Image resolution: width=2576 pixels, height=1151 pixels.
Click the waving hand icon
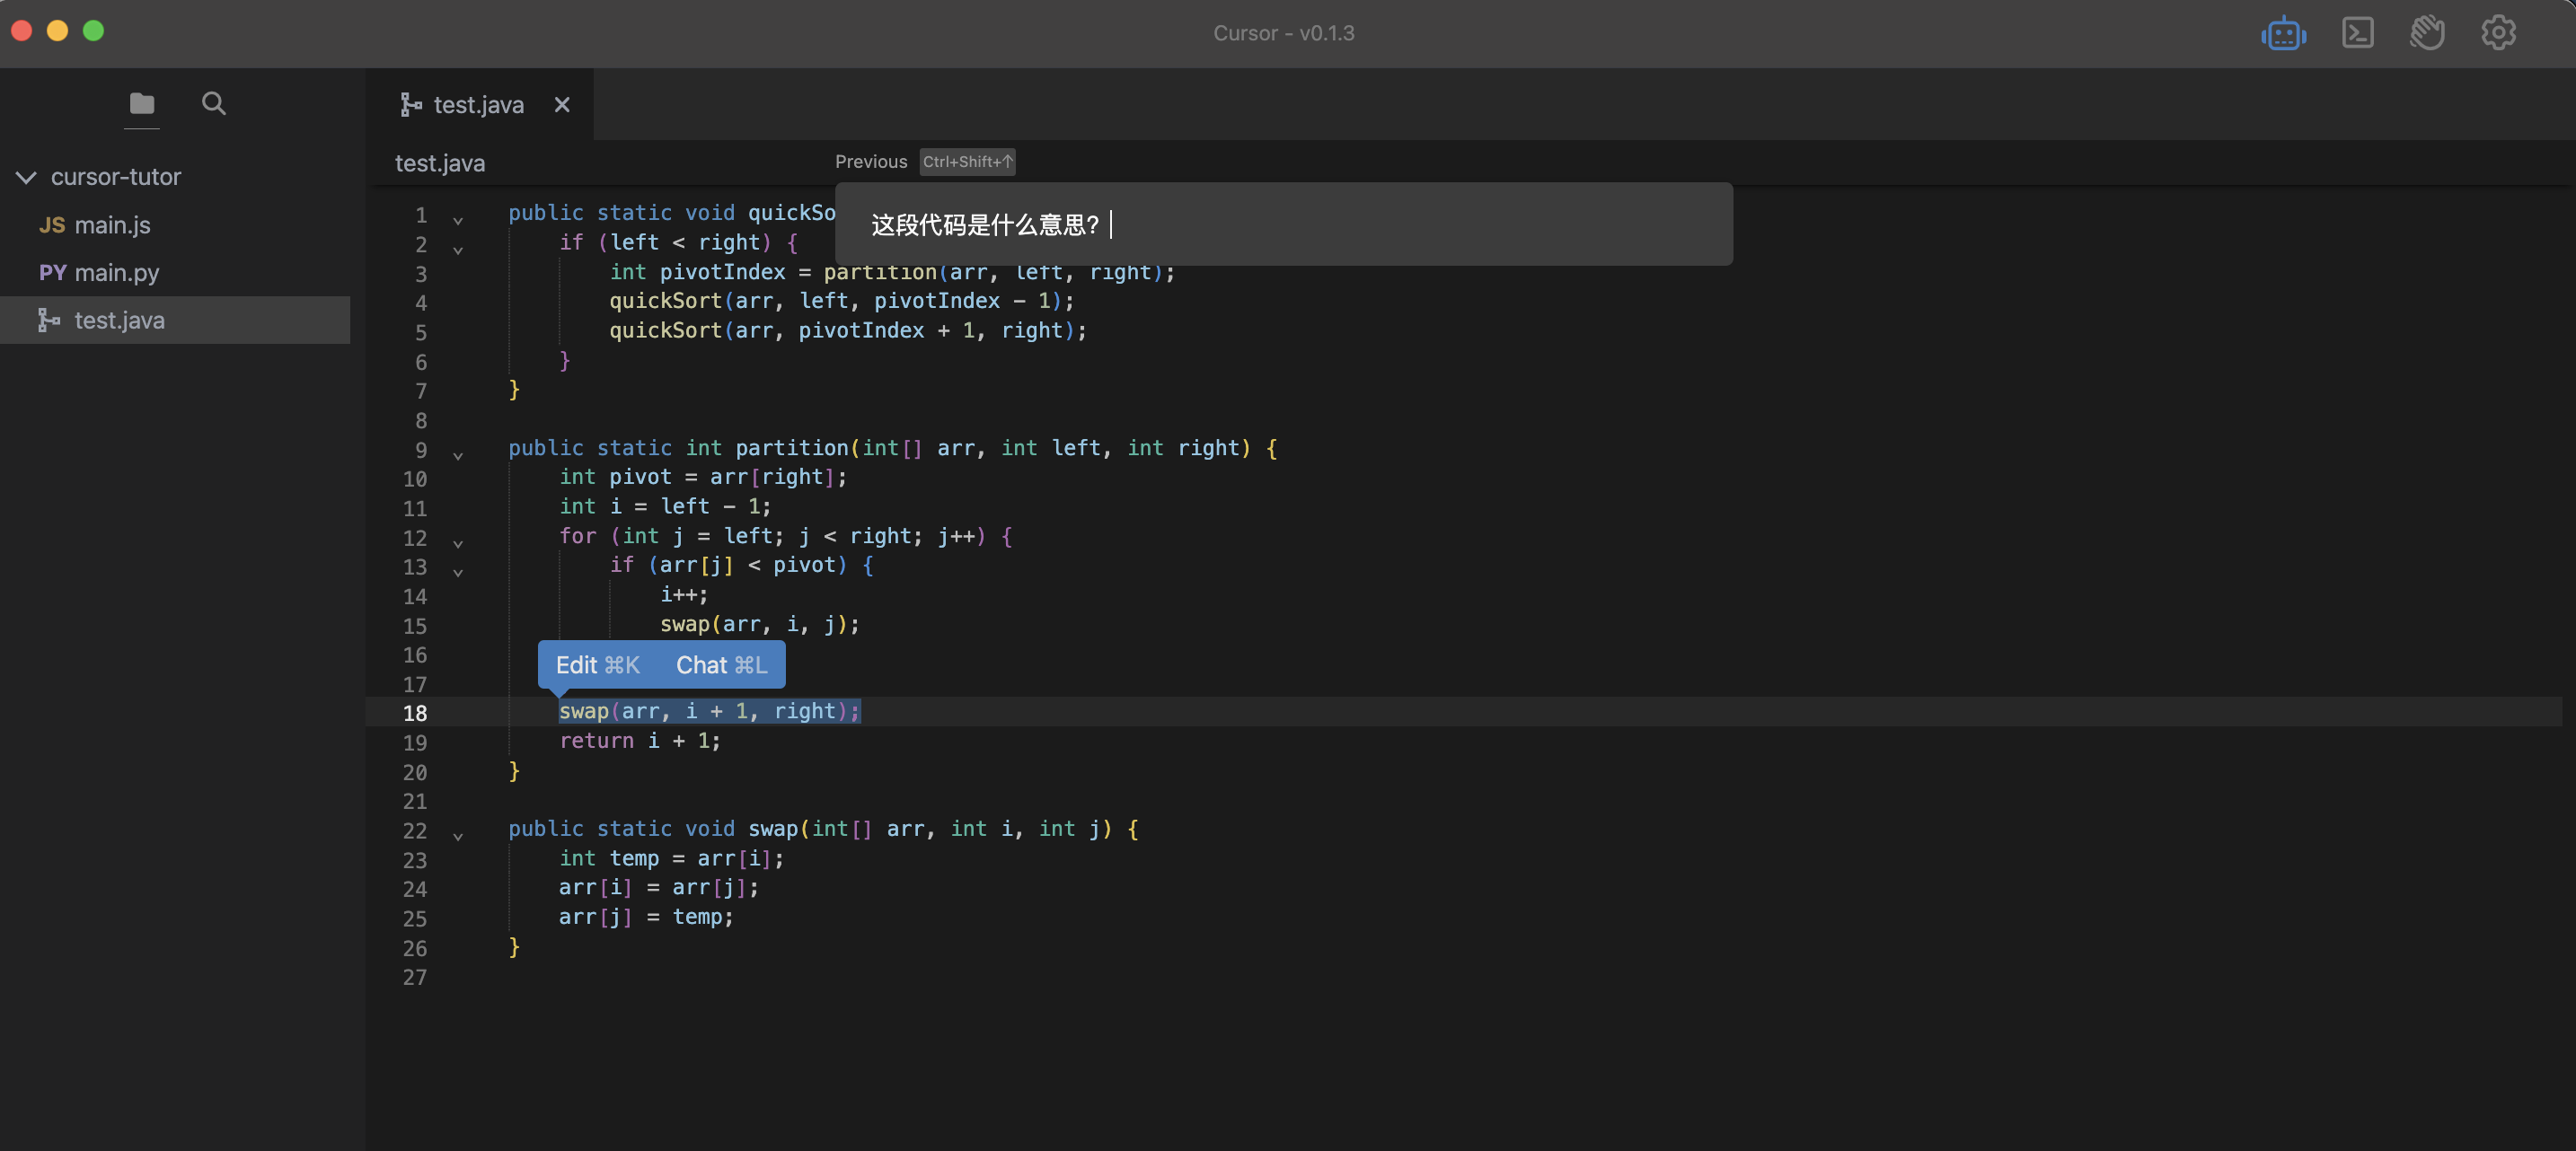[x=2427, y=33]
